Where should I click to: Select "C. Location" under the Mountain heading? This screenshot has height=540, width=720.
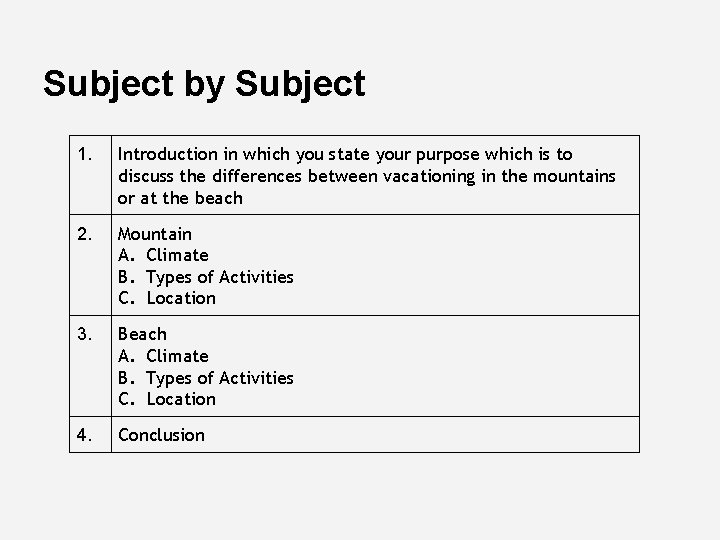167,298
